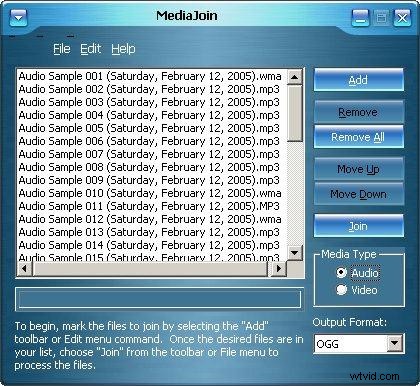Open the window menu icon in title bar
Screen dimensions: 420x386
[18, 18]
